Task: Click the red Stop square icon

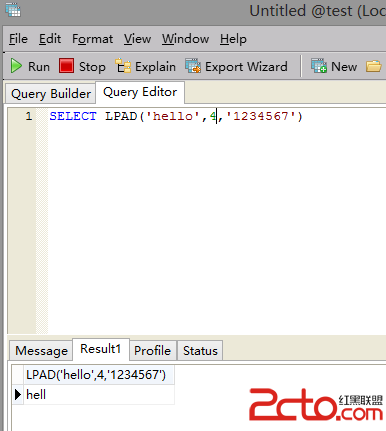Action: (66, 66)
